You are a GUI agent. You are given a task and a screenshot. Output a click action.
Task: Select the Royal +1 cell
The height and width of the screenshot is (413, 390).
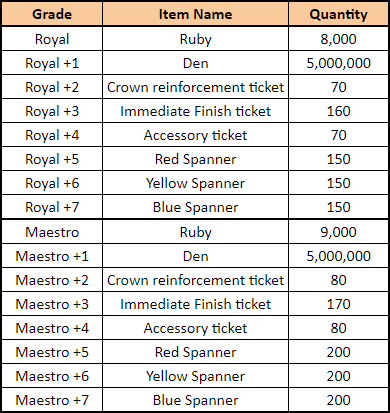point(52,63)
